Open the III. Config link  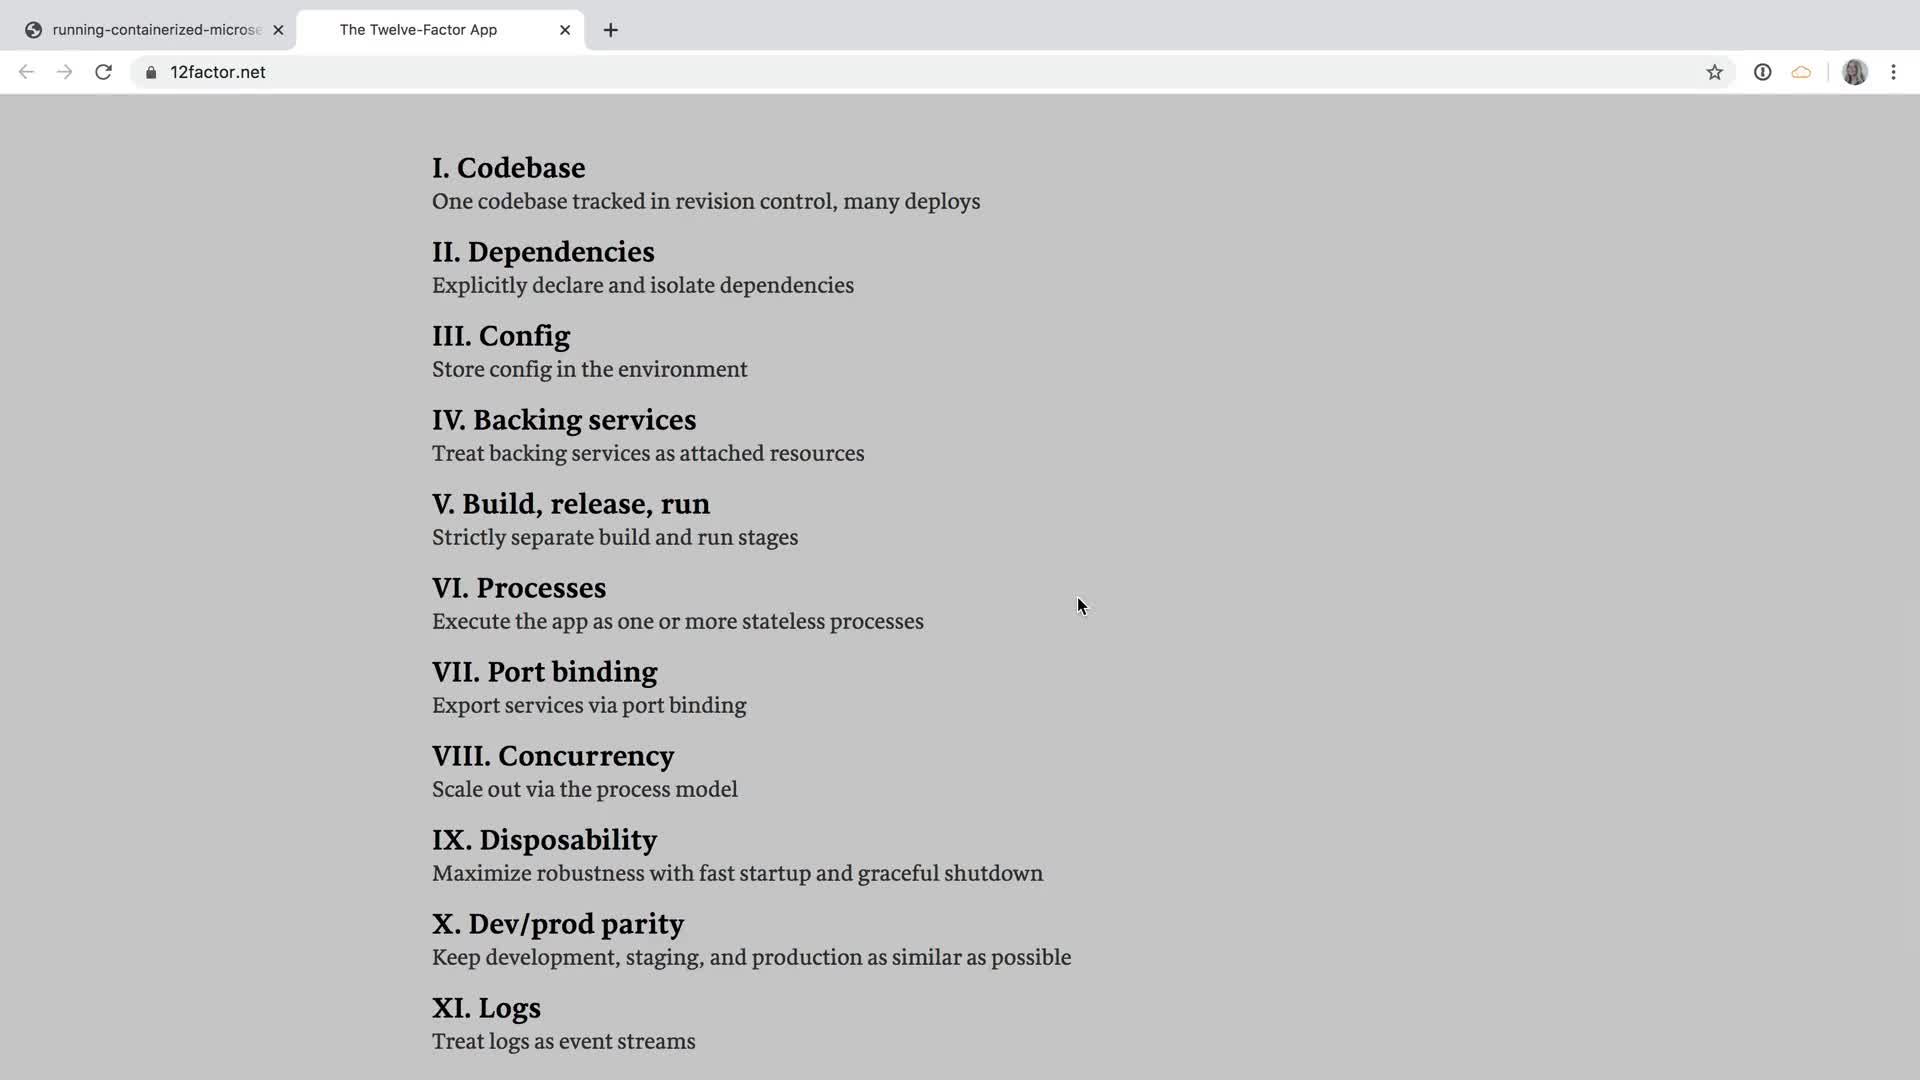[x=500, y=336]
